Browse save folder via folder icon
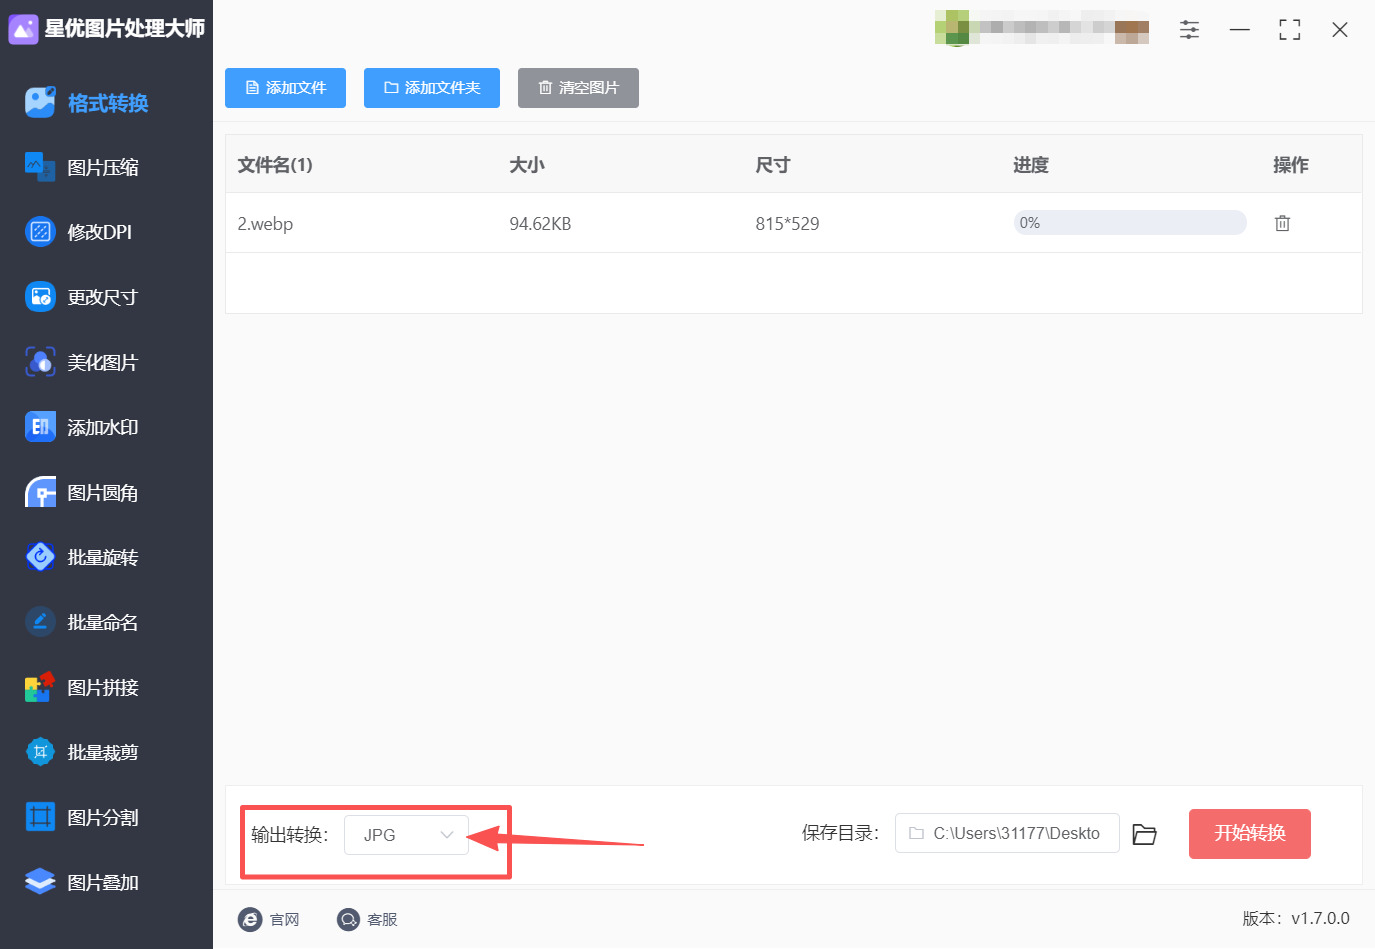Screen dimensions: 1375x949 click(x=1145, y=833)
